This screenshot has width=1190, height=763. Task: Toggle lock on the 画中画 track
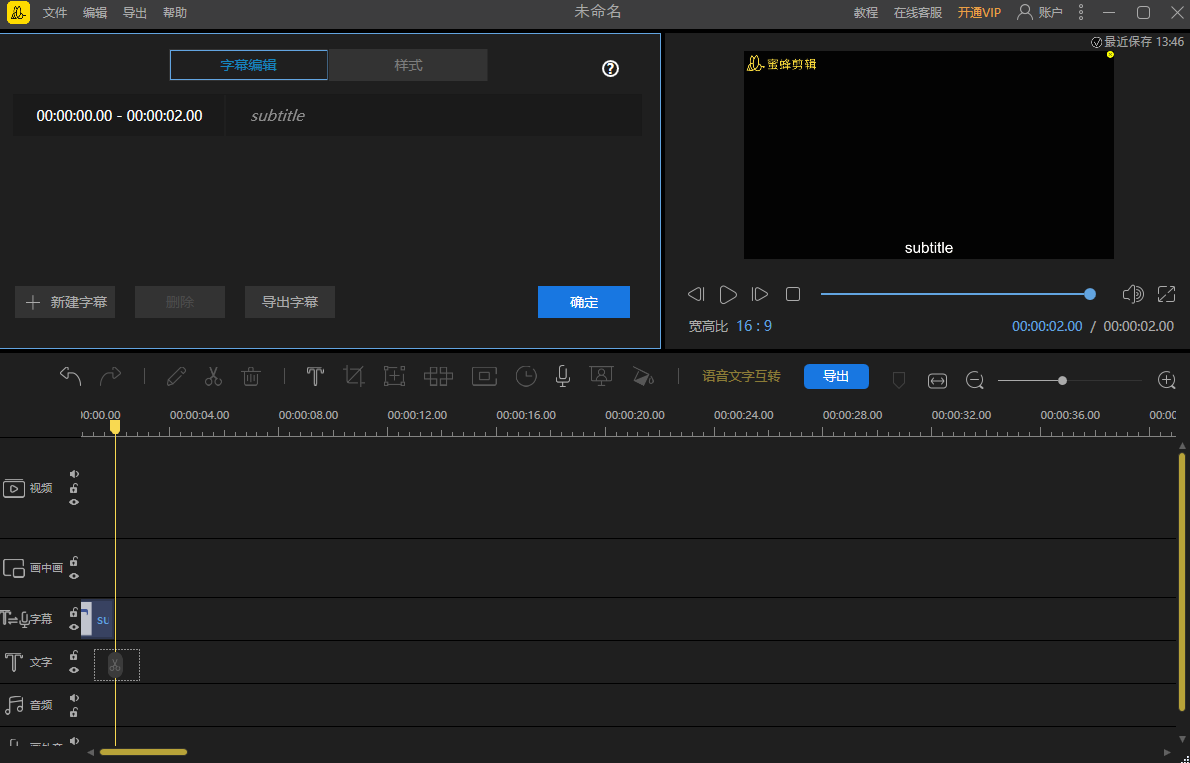click(74, 561)
